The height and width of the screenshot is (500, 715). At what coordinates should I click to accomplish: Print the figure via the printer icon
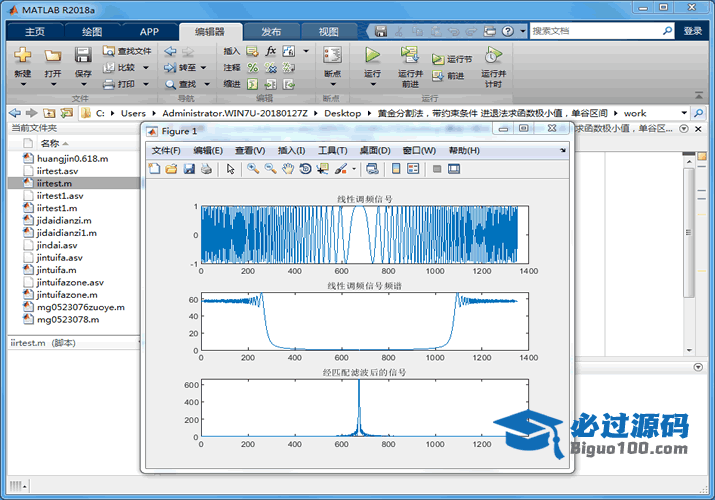point(206,169)
